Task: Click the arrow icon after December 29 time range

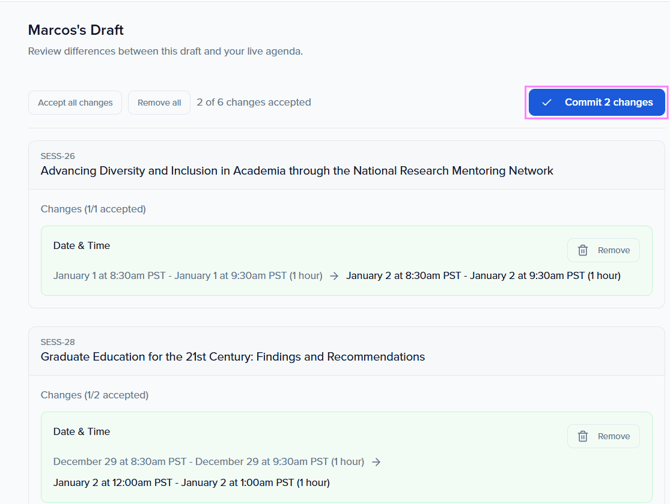Action: [x=376, y=462]
